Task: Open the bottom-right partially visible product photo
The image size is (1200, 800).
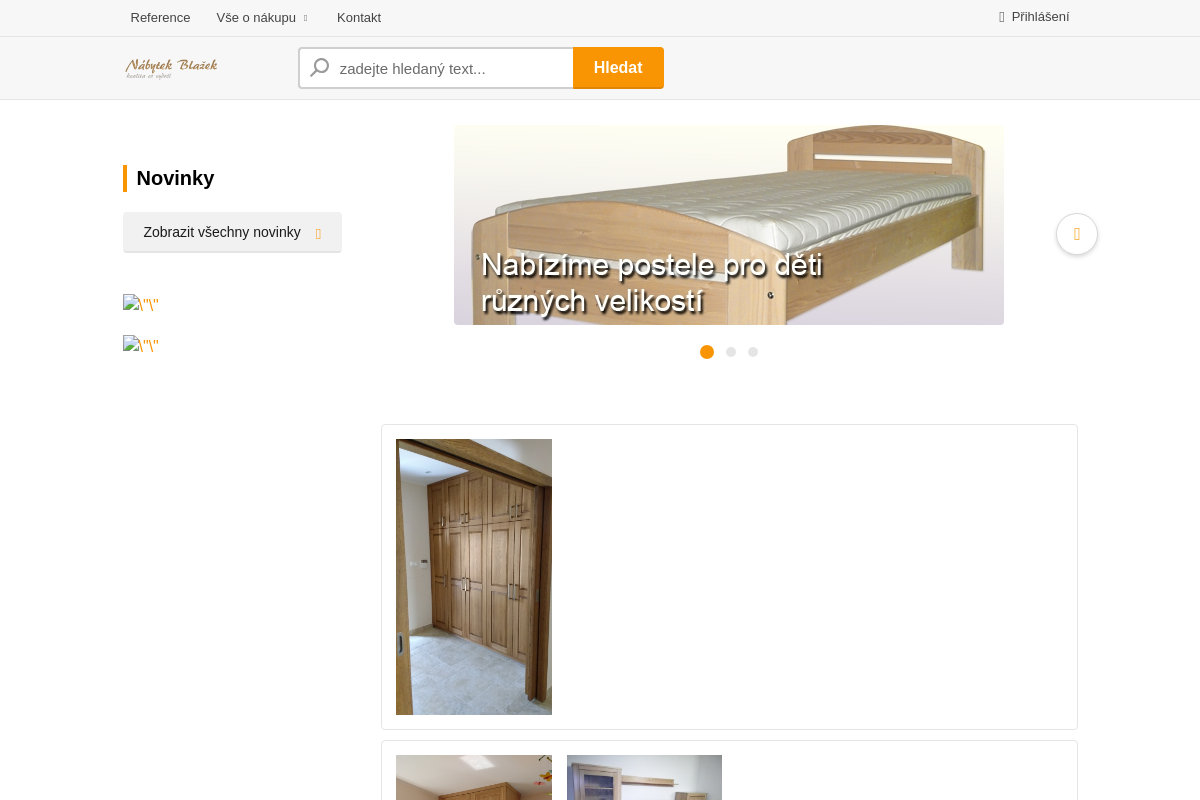Action: (644, 778)
